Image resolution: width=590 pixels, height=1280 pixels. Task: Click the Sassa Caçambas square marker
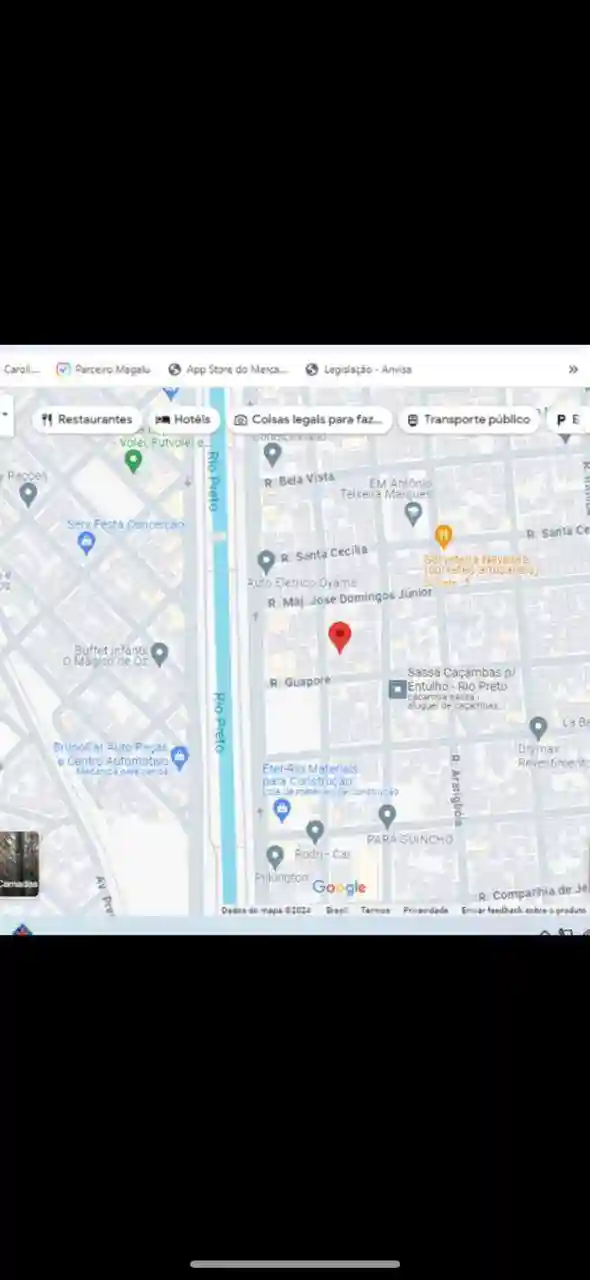[x=397, y=689]
